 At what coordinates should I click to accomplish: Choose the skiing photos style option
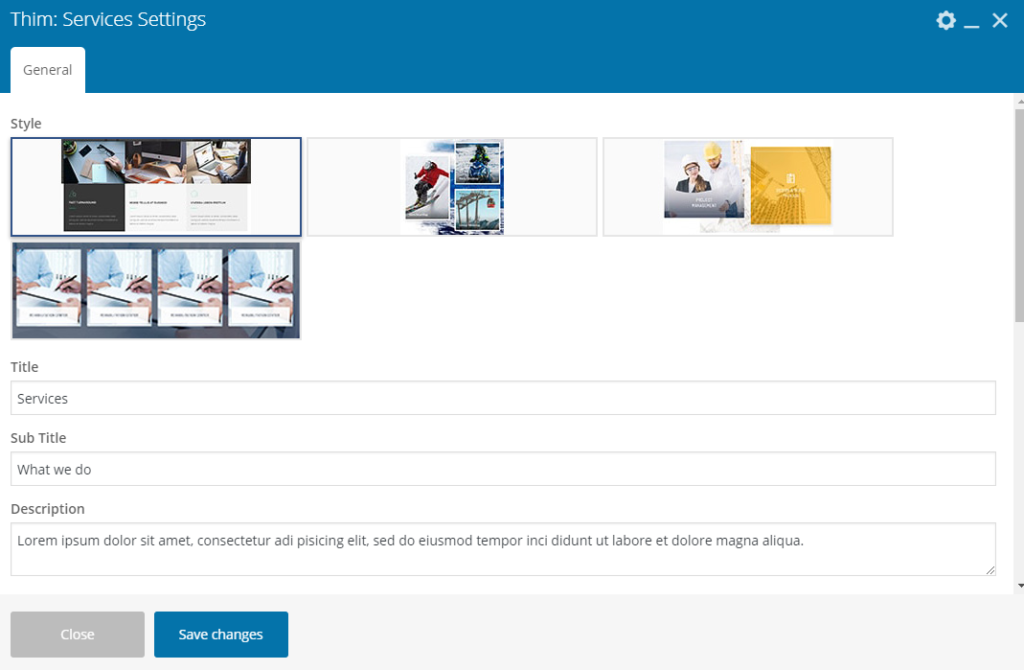point(451,186)
